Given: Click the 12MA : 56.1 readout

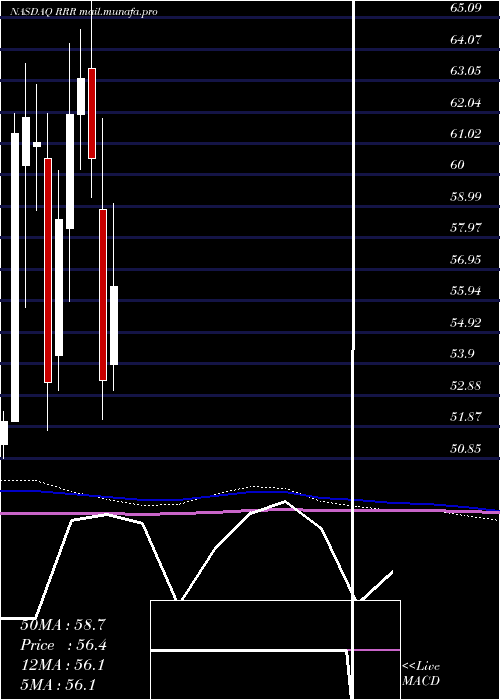Looking at the screenshot, I should coord(63,665).
